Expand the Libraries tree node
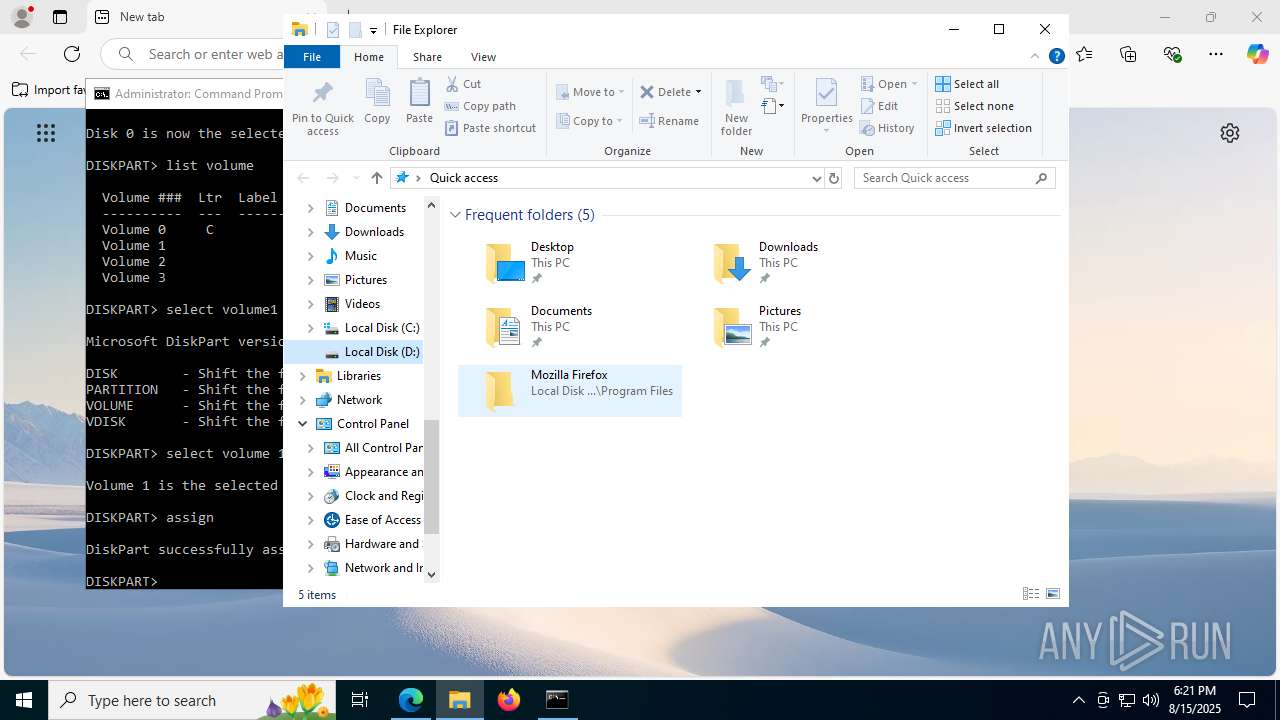The height and width of the screenshot is (720, 1280). tap(302, 376)
